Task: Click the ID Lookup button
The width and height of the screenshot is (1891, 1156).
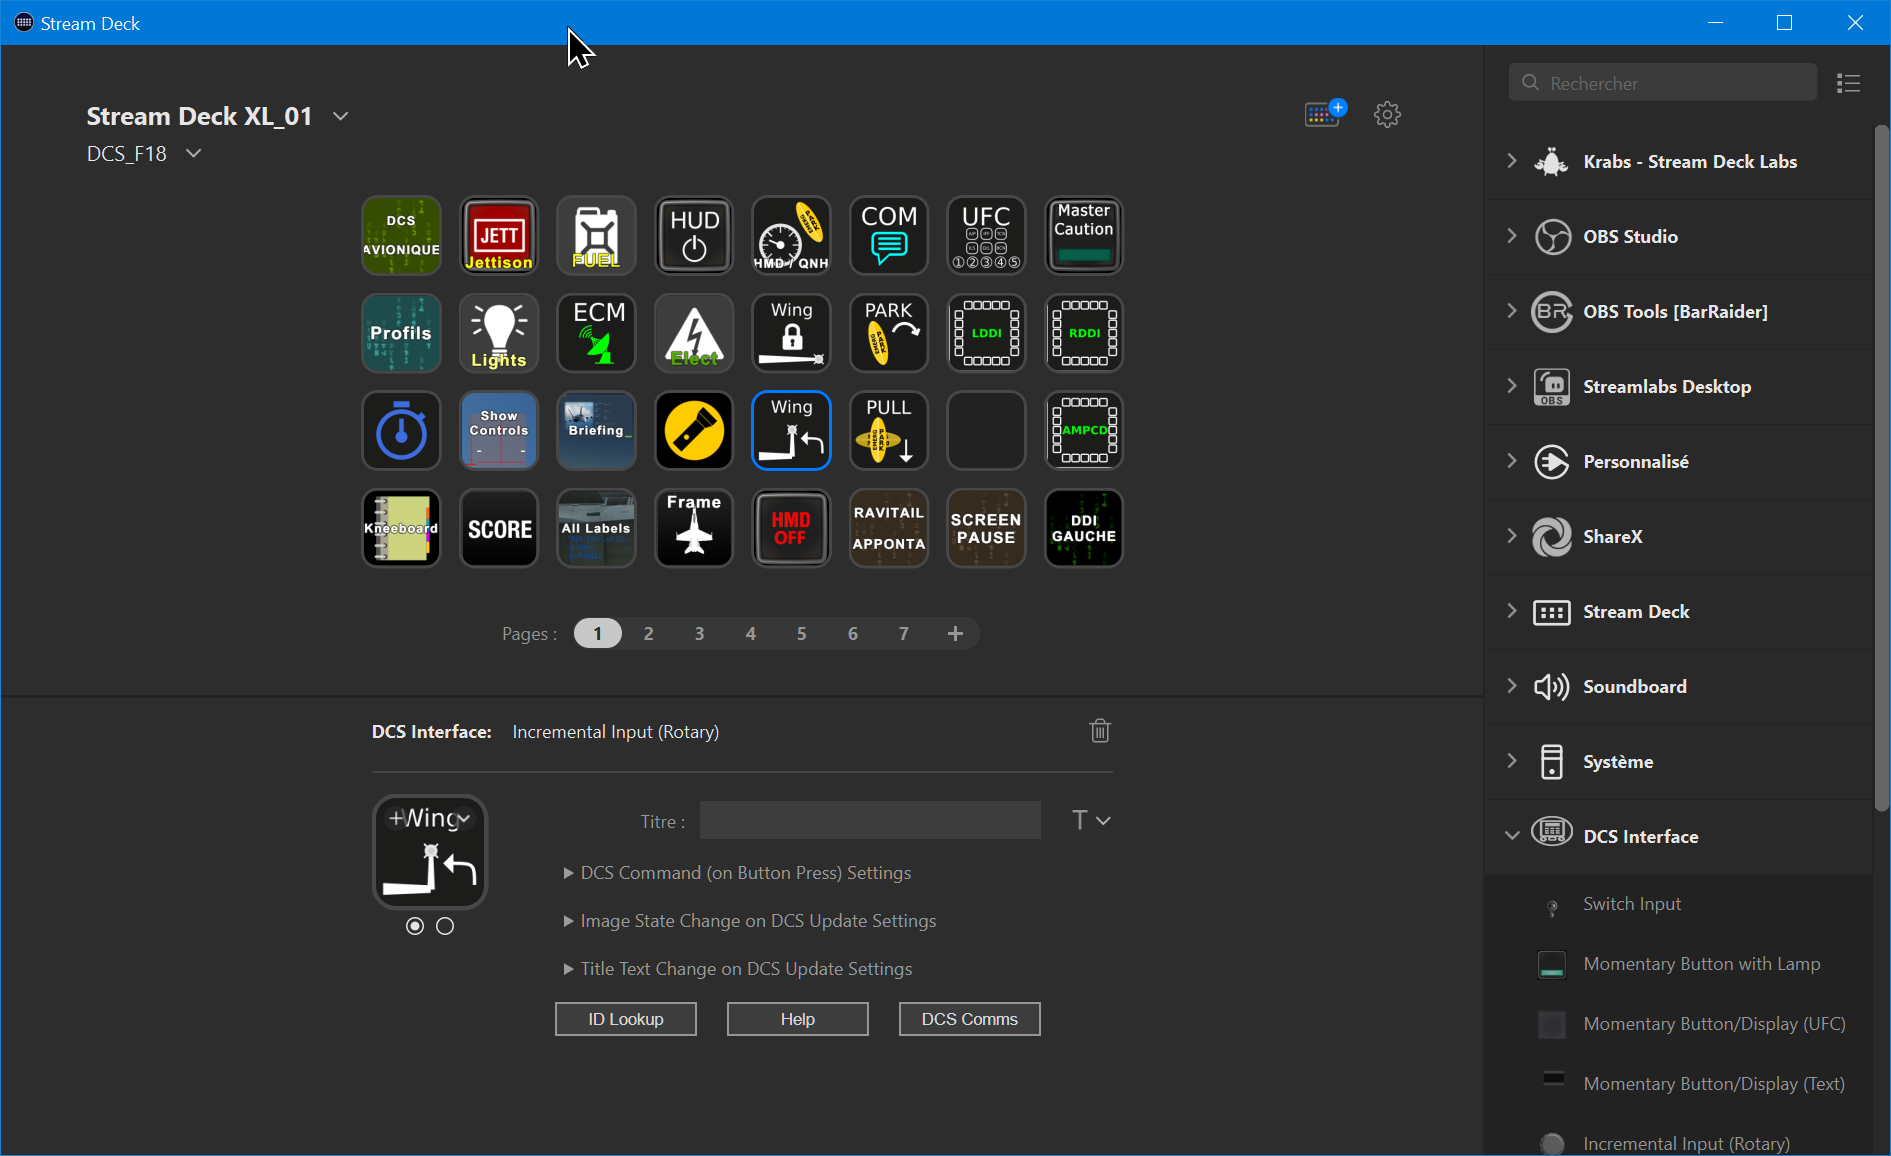Action: tap(625, 1018)
